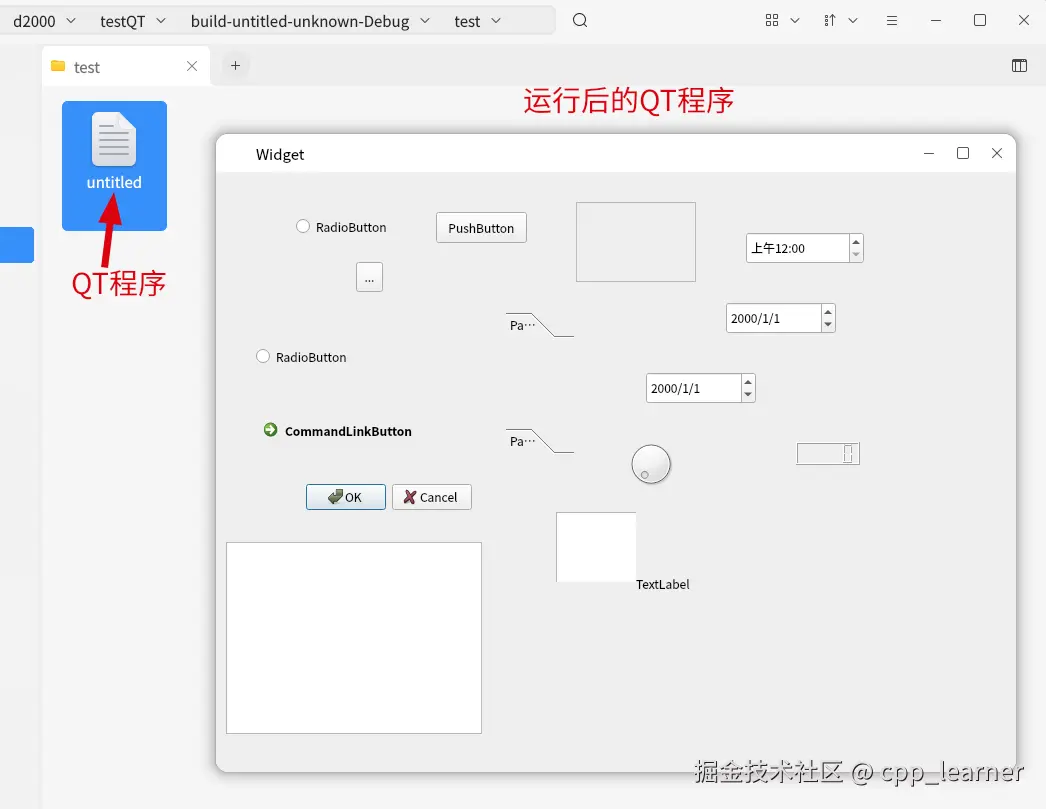
Task: Click the sort order icon in the title bar
Action: (x=833, y=19)
